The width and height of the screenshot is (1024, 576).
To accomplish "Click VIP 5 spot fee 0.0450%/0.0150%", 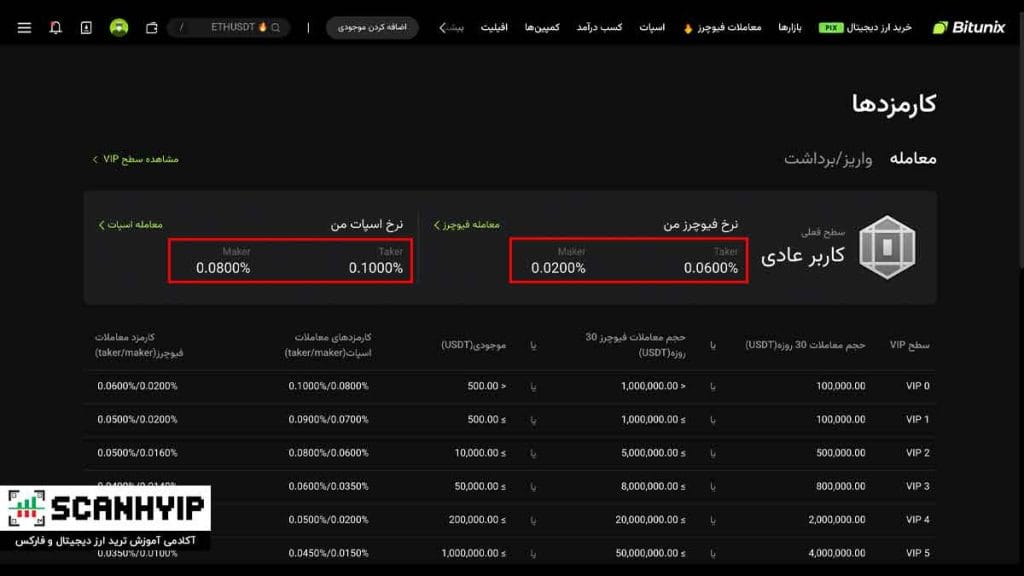I will [x=328, y=553].
